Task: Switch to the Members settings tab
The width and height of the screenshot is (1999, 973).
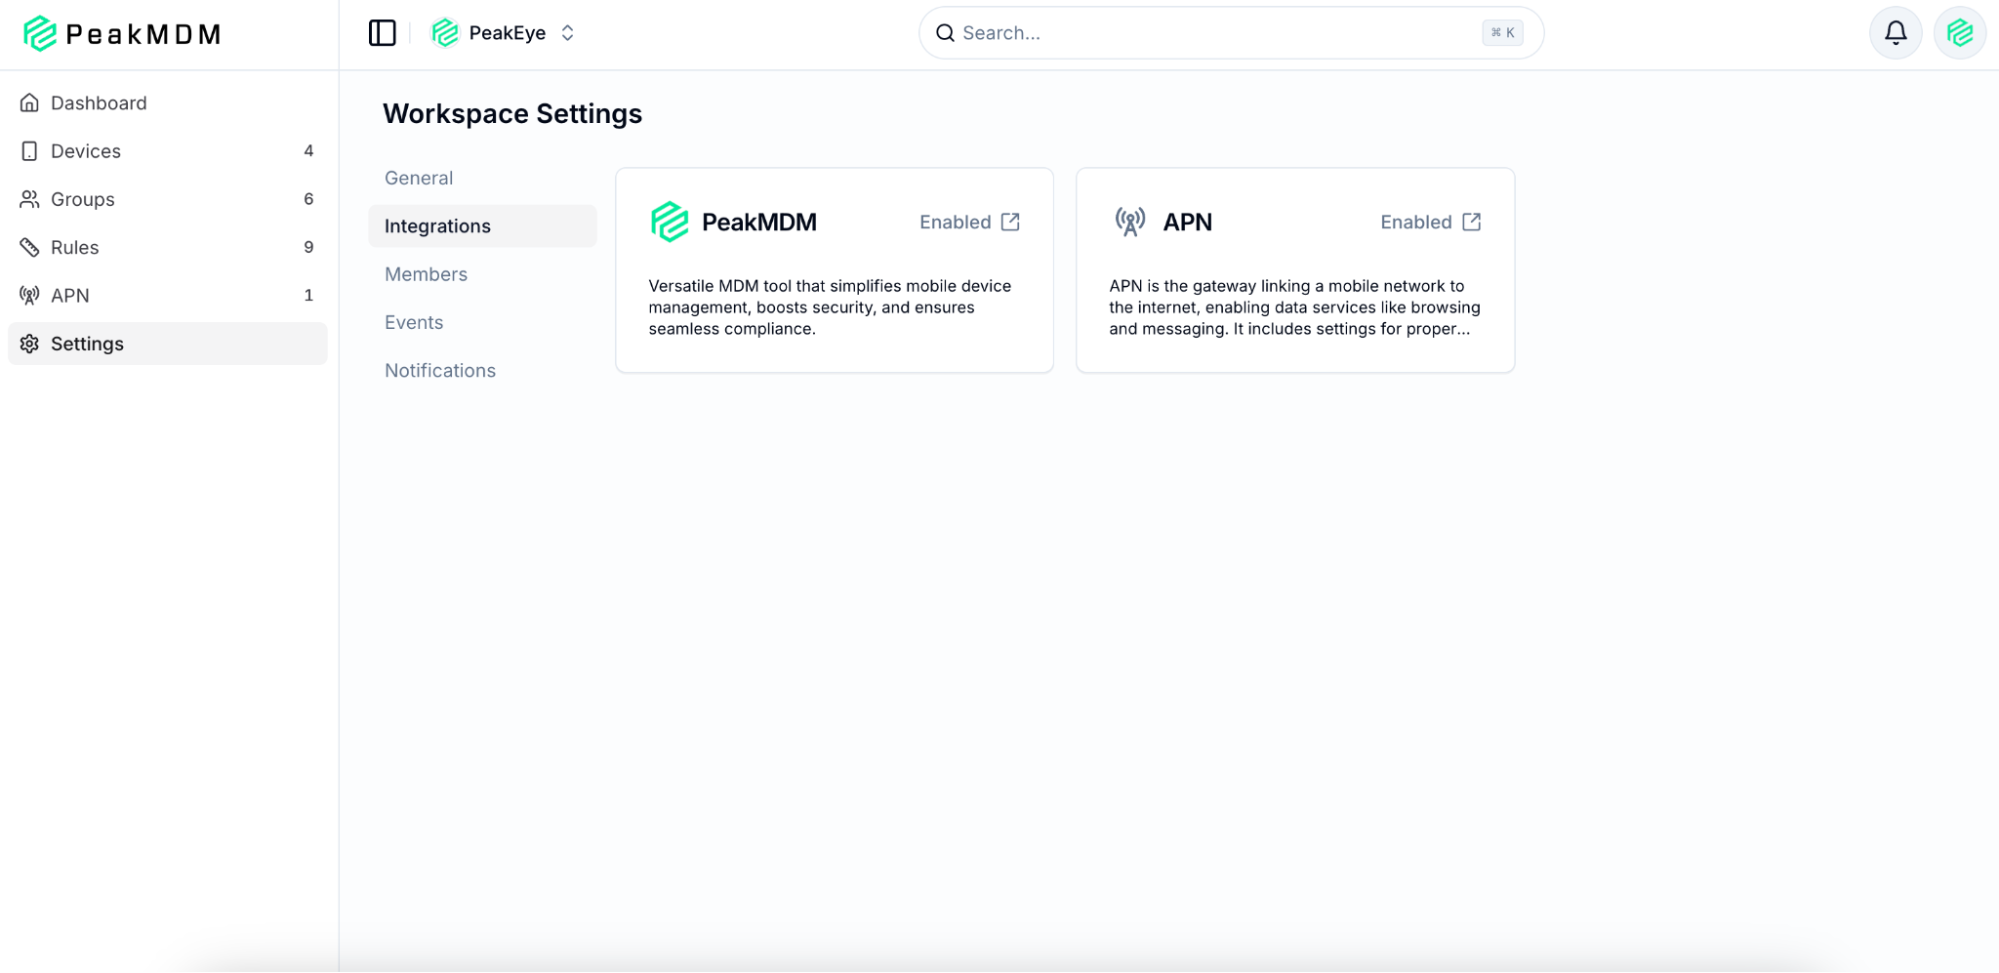Action: tap(426, 274)
